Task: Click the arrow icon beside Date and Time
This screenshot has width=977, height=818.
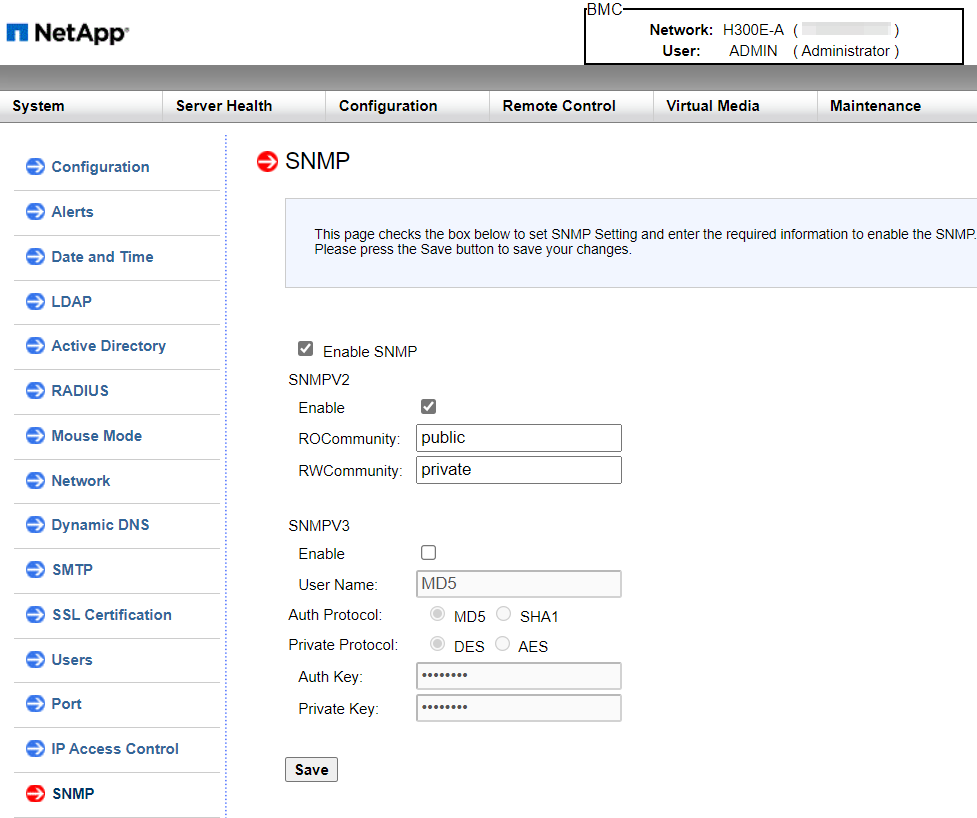Action: (36, 257)
